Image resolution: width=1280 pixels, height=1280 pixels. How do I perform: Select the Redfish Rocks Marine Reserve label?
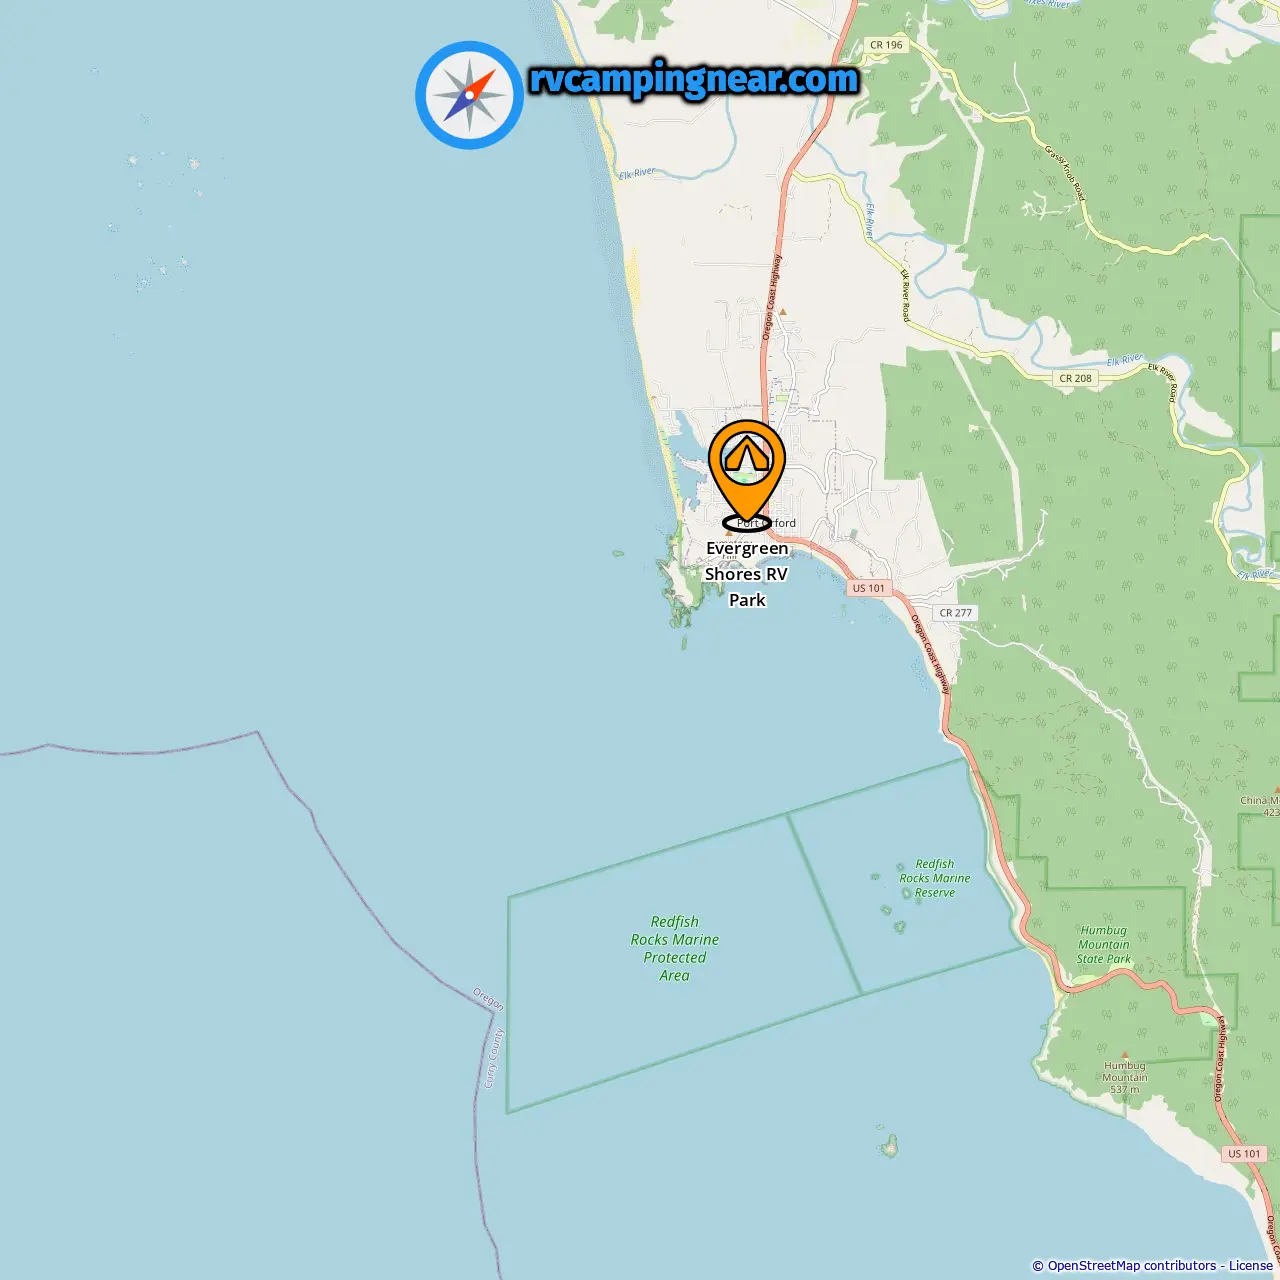[x=935, y=878]
